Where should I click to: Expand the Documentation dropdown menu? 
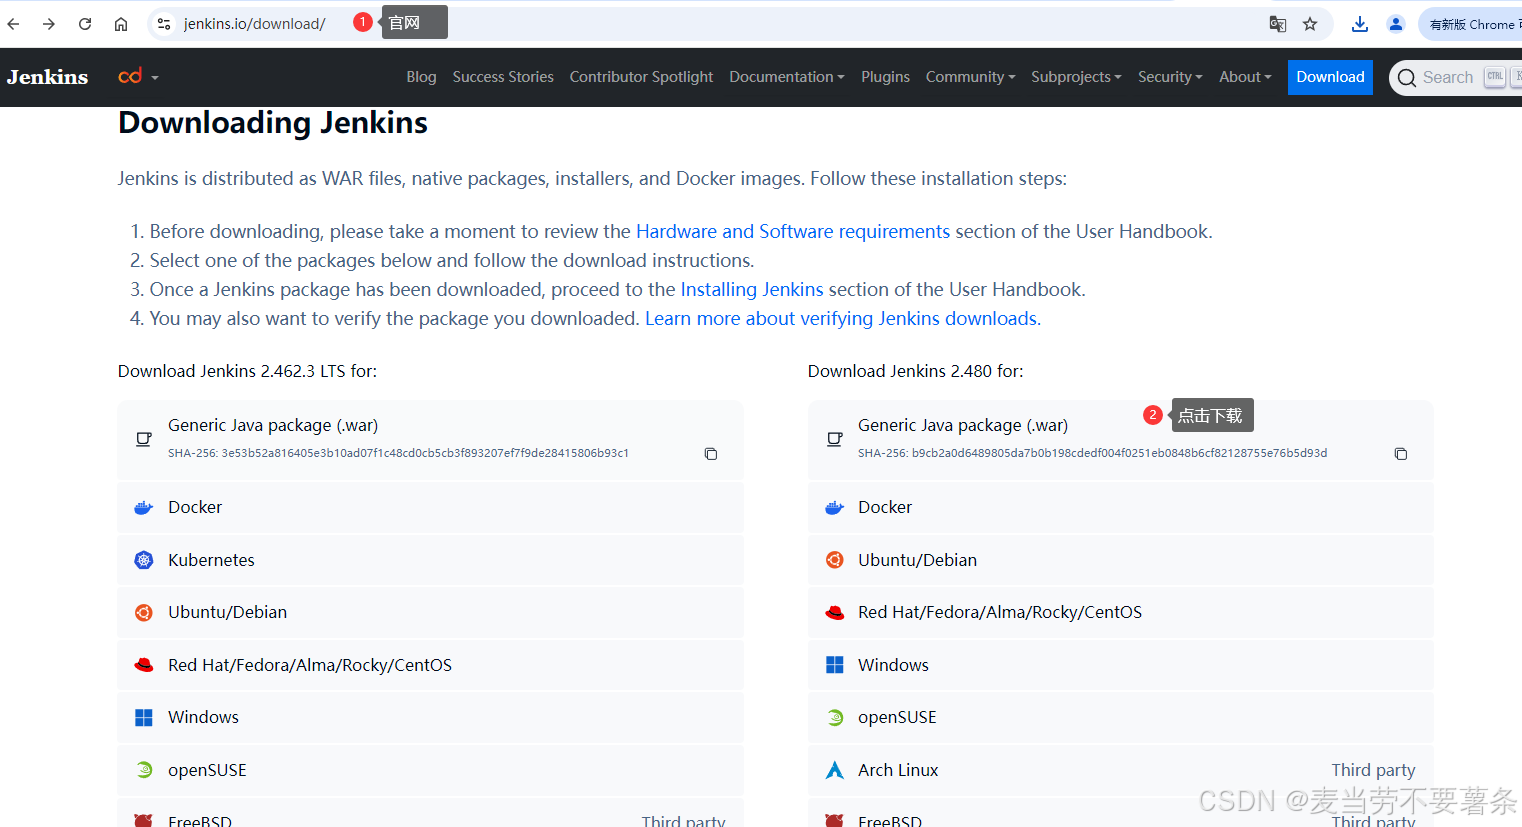787,77
